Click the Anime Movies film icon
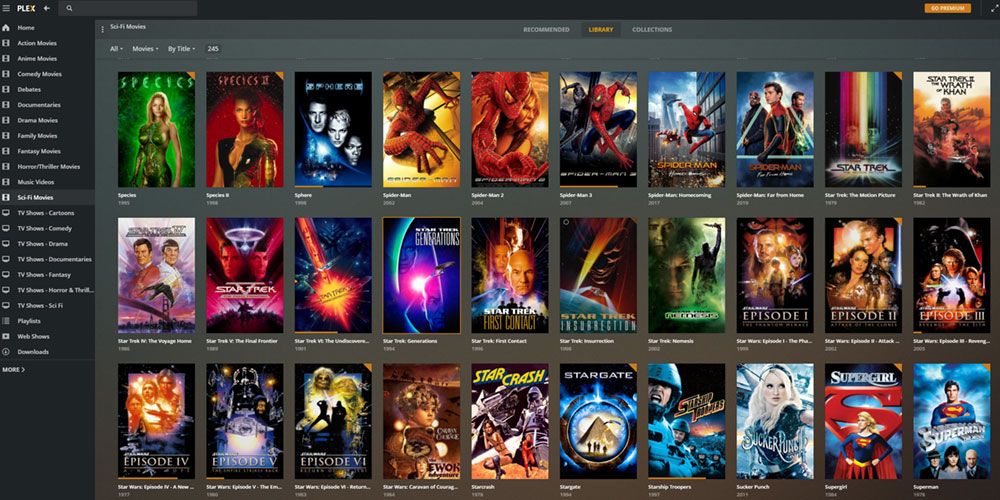 pyautogui.click(x=6, y=59)
